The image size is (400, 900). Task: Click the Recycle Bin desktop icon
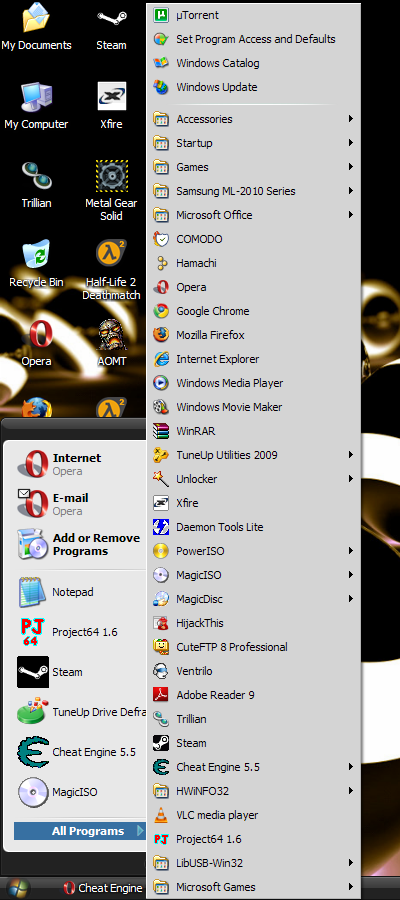(36, 255)
